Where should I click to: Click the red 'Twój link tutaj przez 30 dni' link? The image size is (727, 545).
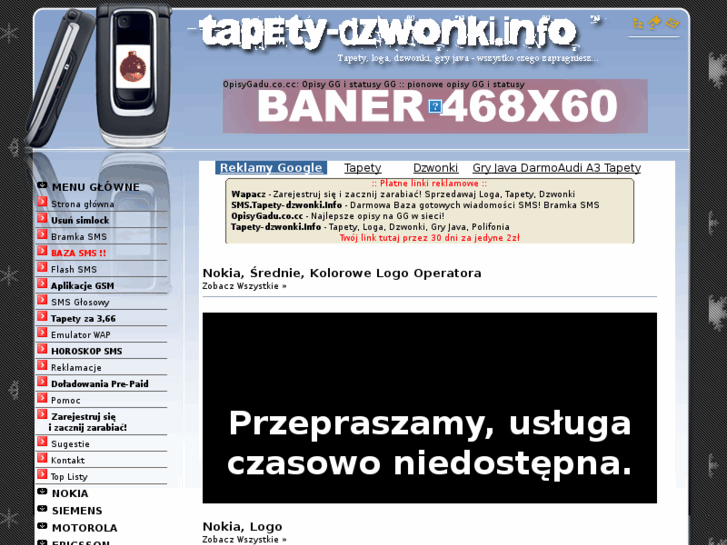coord(429,237)
